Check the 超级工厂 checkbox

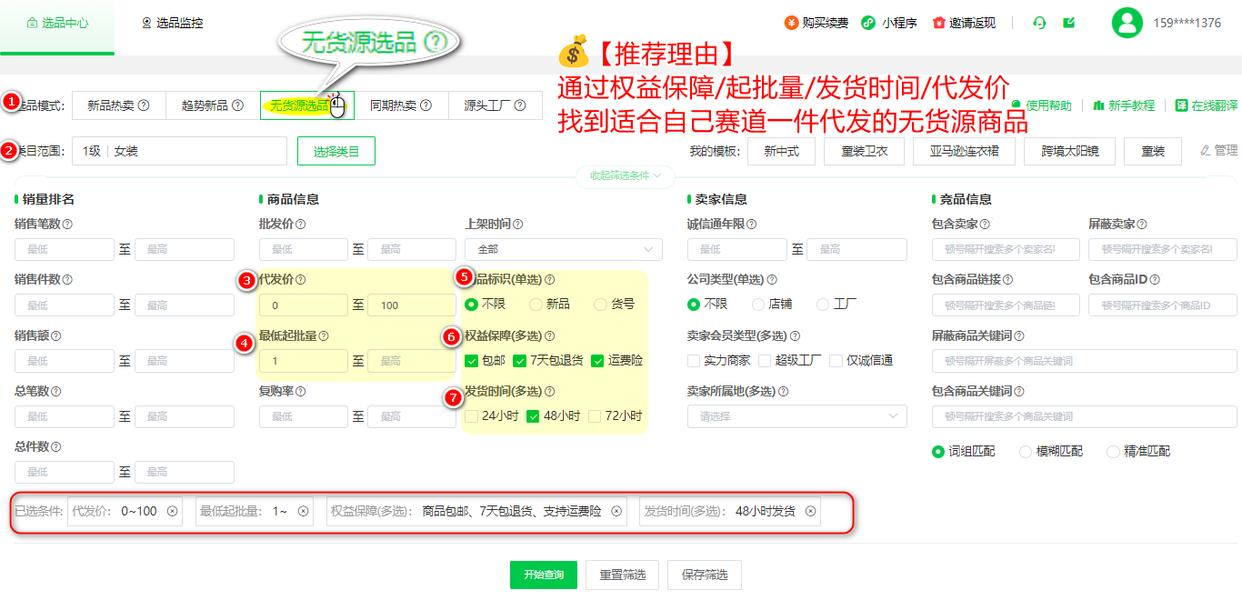pyautogui.click(x=765, y=361)
